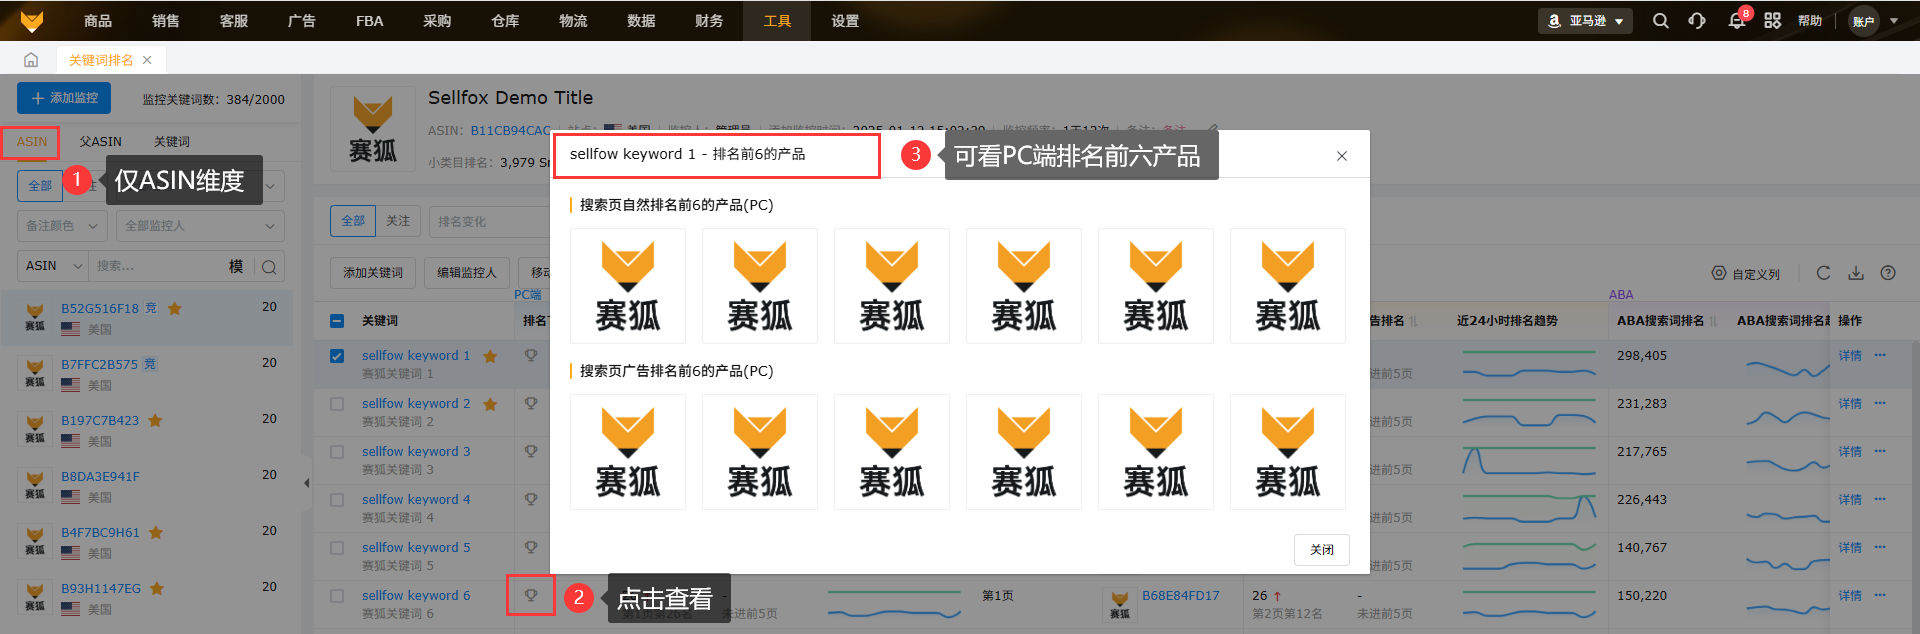Click the download export icon
Viewport: 1920px width, 634px height.
tap(1856, 273)
